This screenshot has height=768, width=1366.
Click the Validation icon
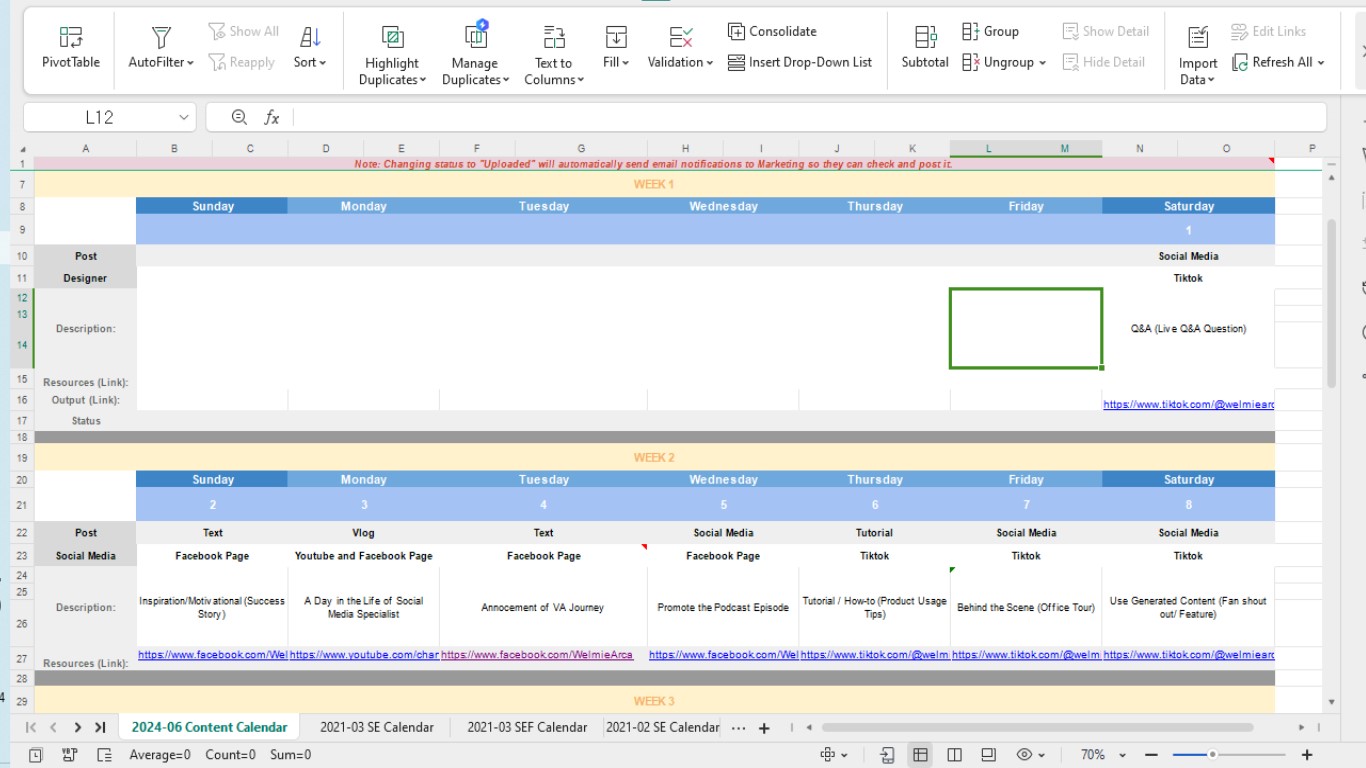pos(680,38)
